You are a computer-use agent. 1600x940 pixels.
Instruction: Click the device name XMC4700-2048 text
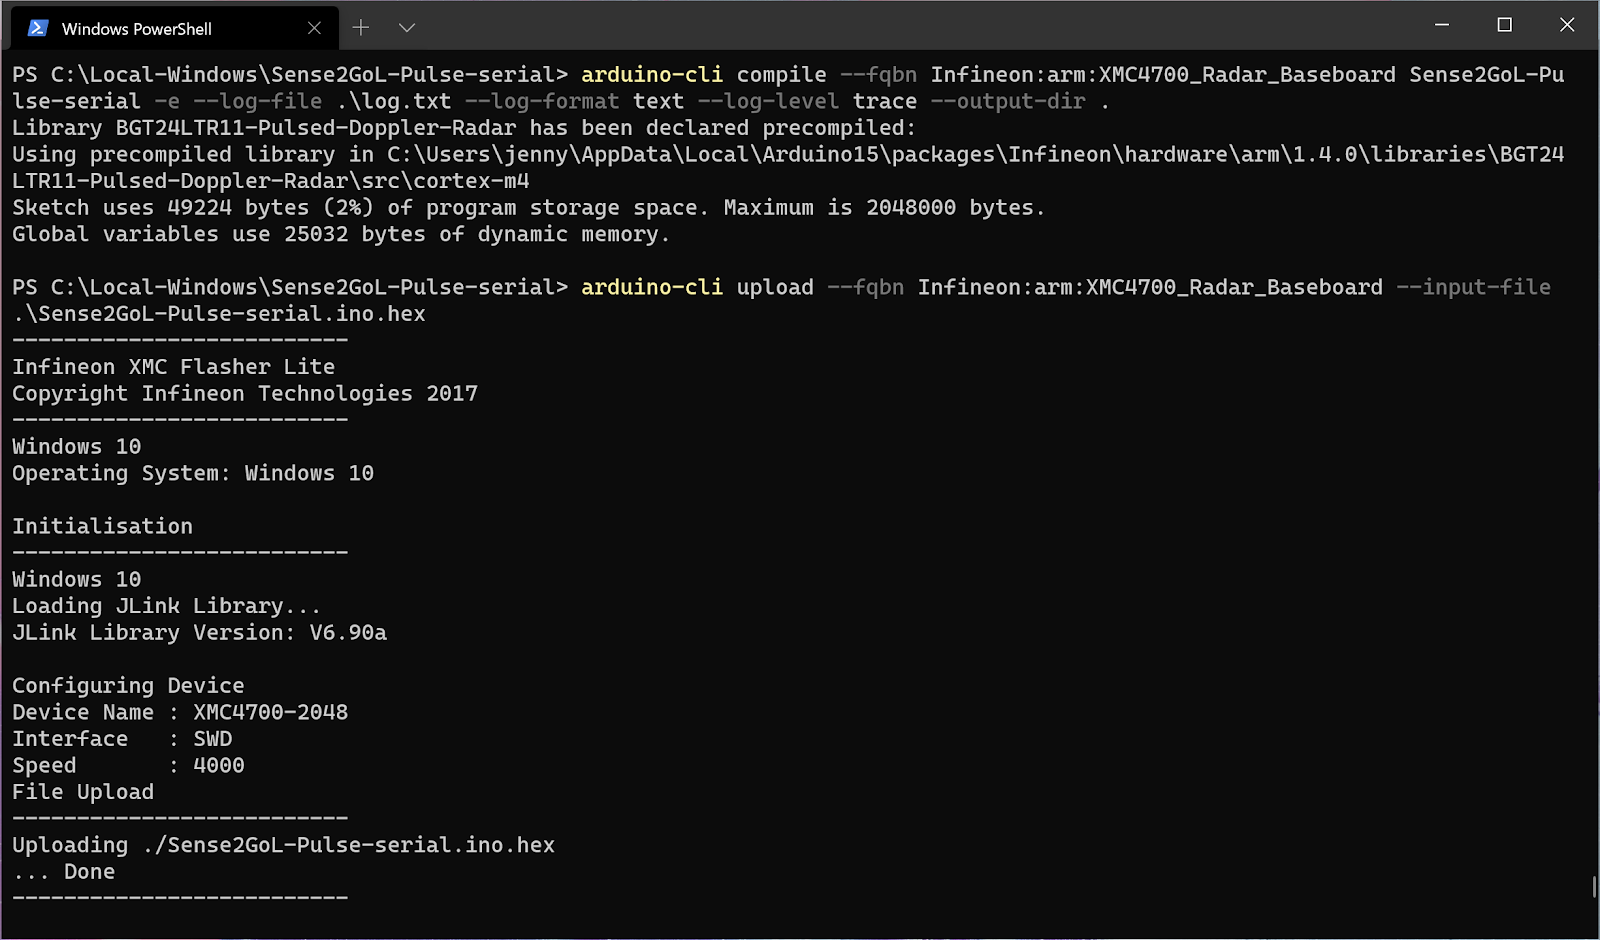[271, 713]
